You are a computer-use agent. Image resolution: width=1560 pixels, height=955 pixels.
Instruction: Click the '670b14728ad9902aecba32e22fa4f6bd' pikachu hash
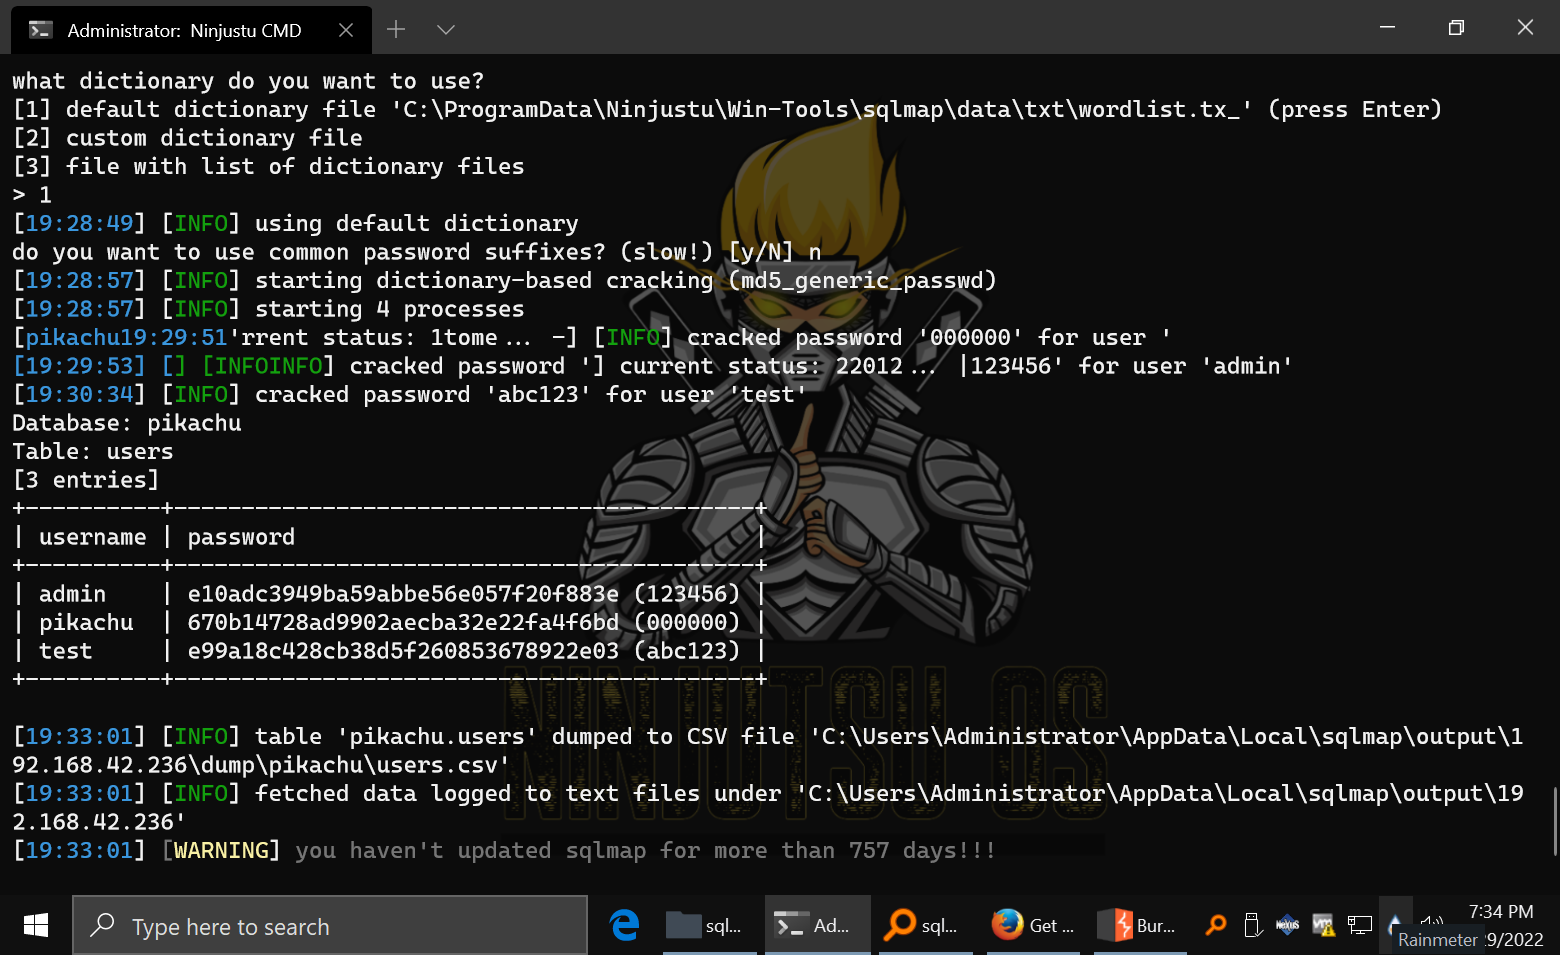pos(403,622)
